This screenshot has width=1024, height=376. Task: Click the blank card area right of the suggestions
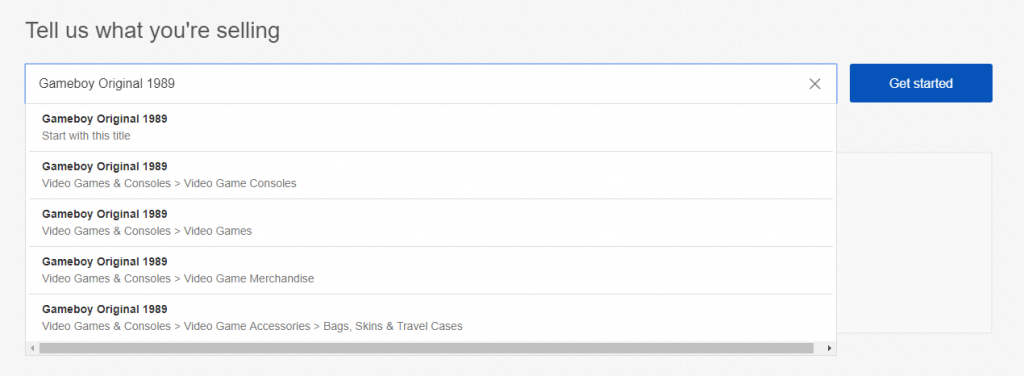point(913,242)
